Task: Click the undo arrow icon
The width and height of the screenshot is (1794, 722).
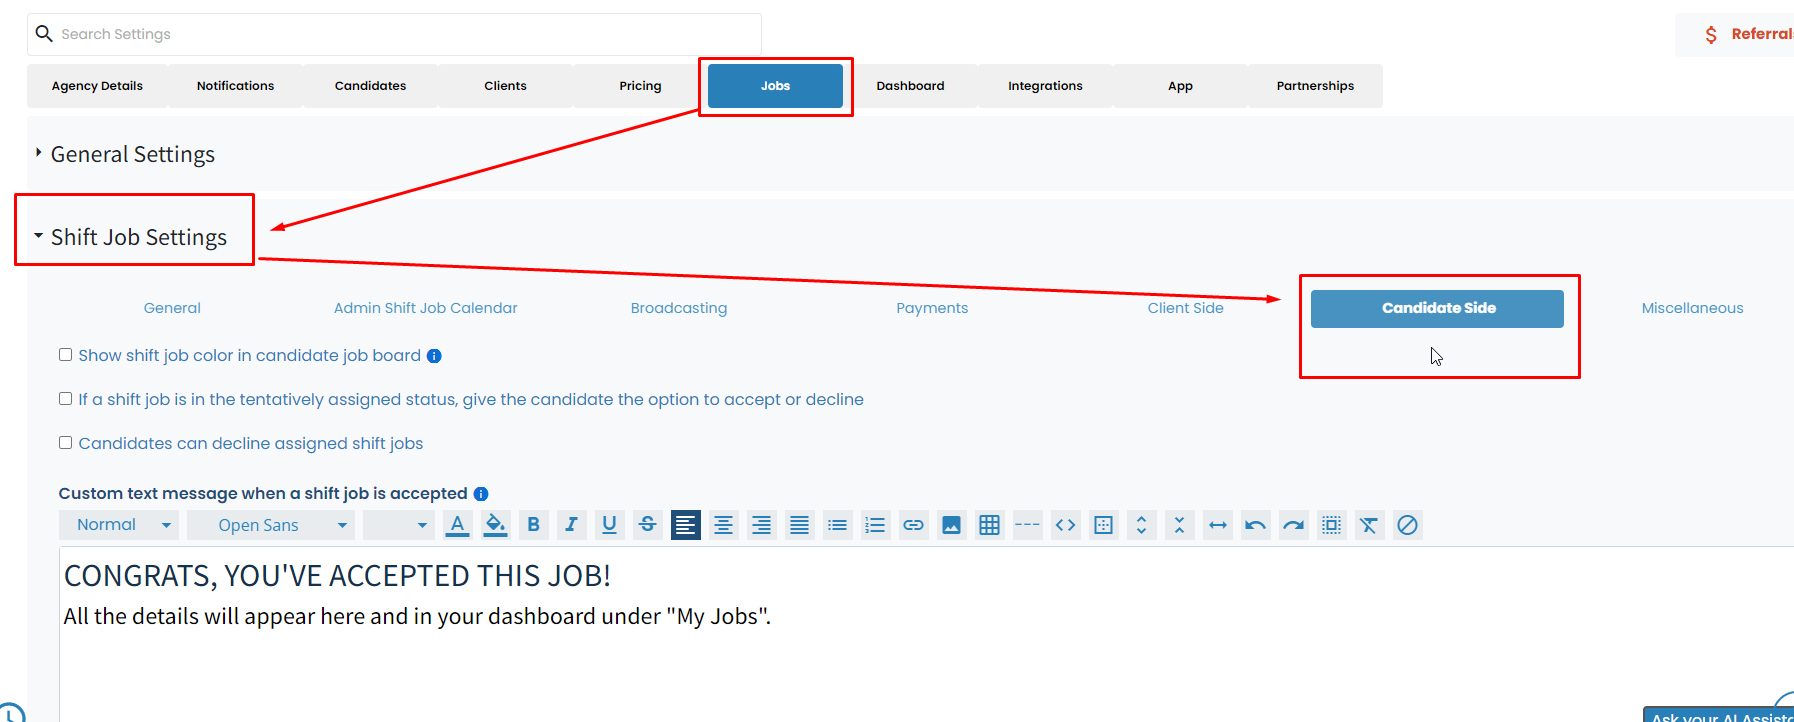Action: pos(1255,525)
